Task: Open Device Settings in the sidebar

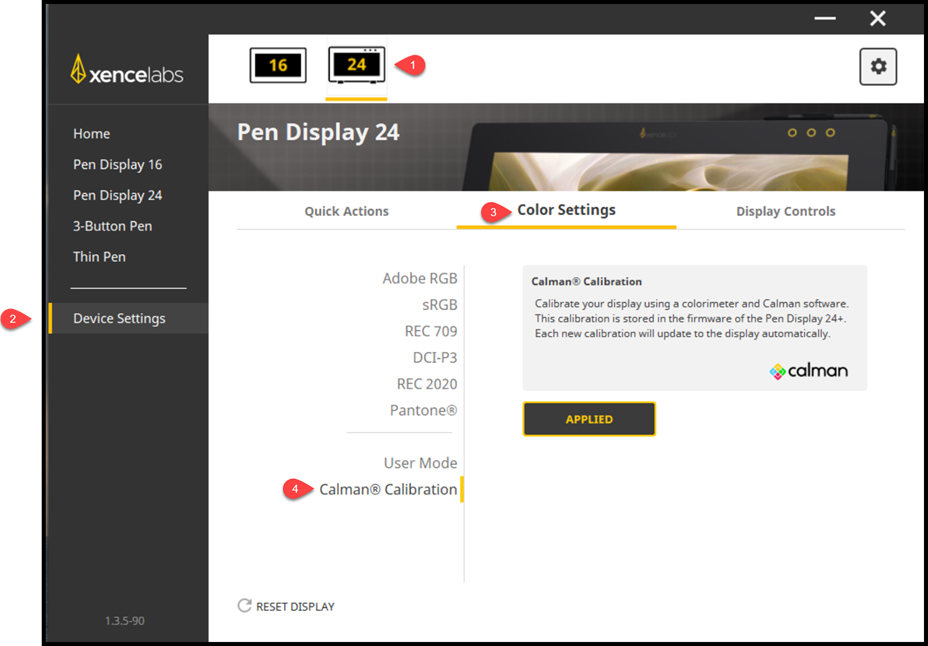Action: click(128, 318)
